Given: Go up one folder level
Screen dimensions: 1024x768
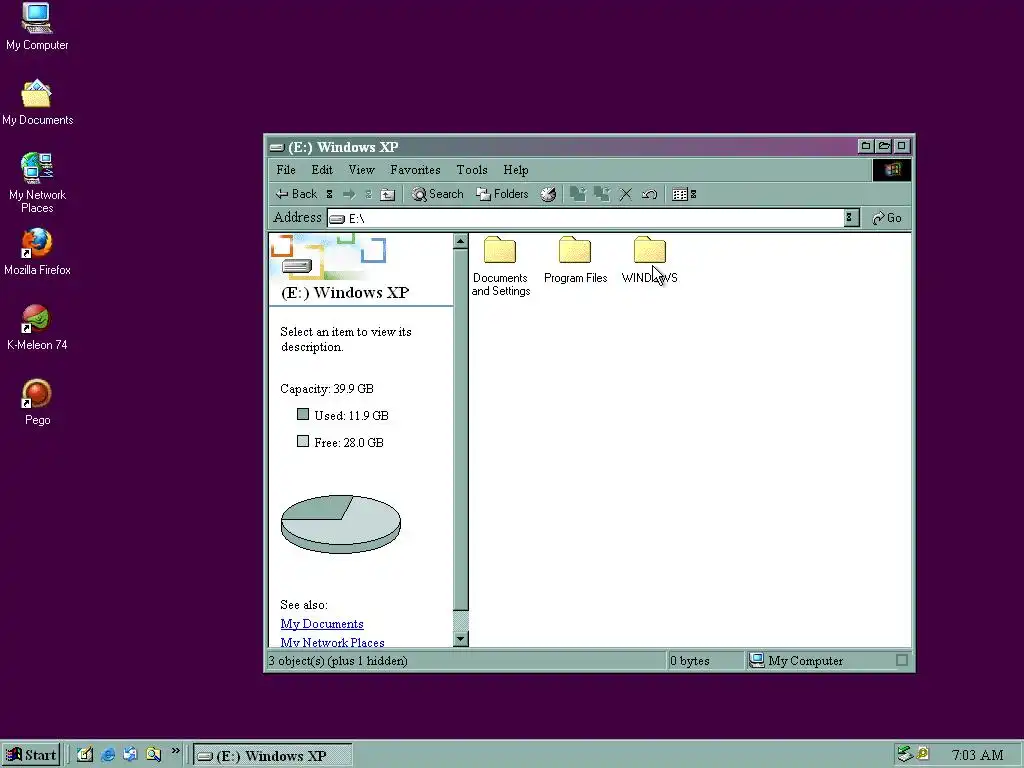Looking at the screenshot, I should coord(388,194).
